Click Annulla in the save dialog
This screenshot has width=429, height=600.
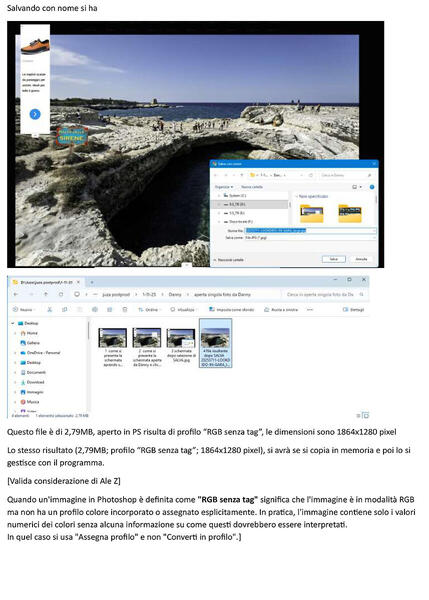361,259
